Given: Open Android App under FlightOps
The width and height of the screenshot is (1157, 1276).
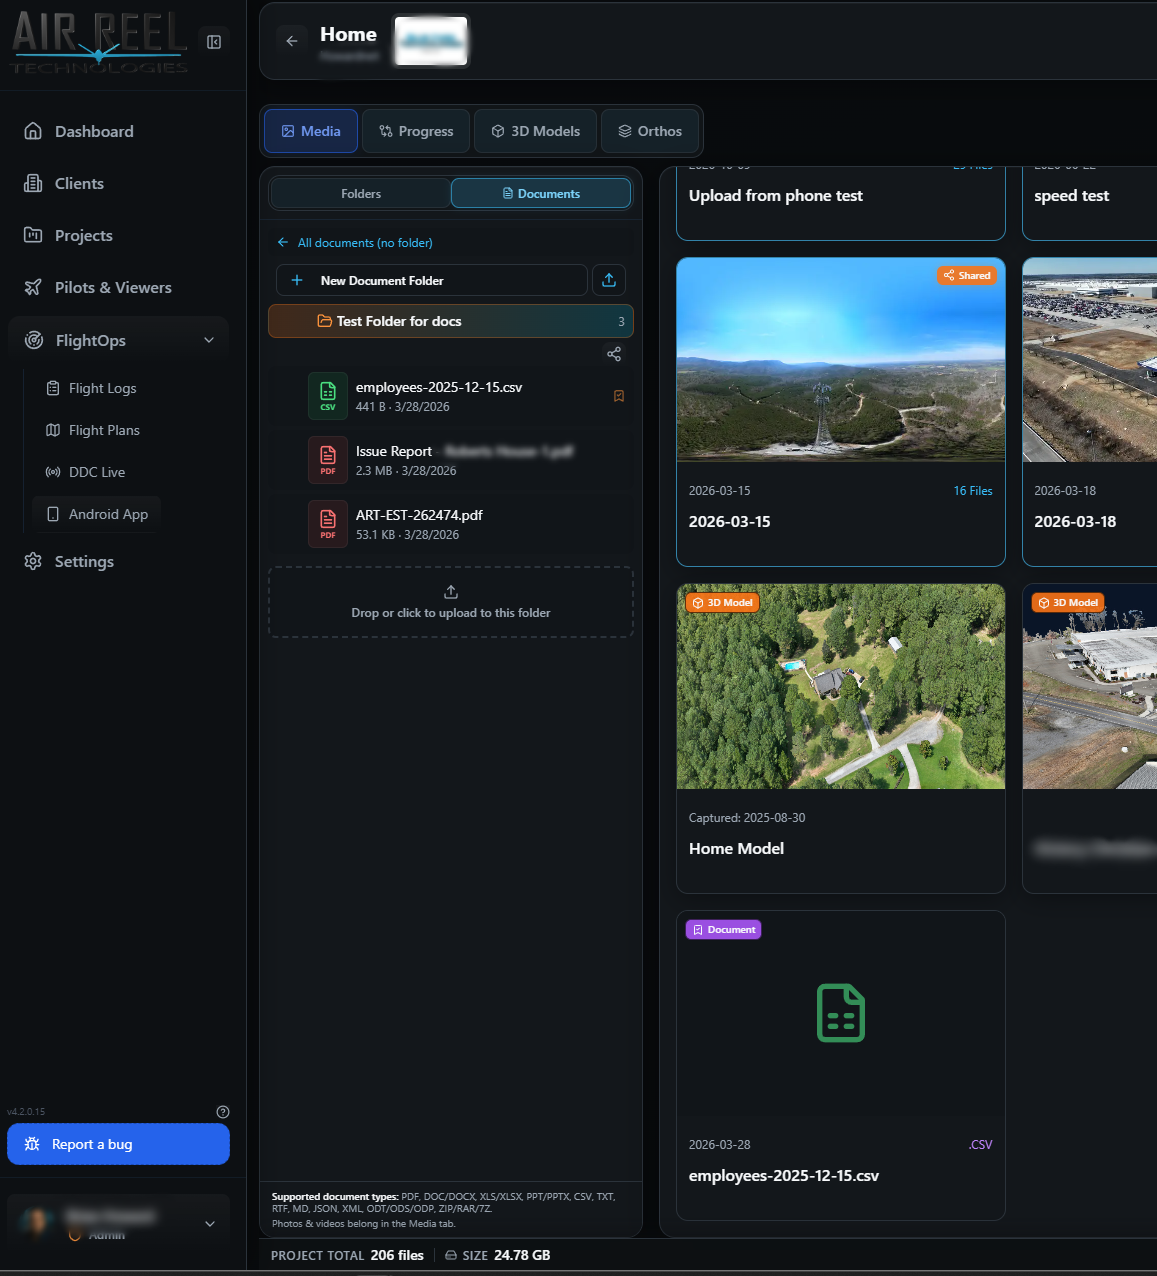Looking at the screenshot, I should pyautogui.click(x=97, y=514).
